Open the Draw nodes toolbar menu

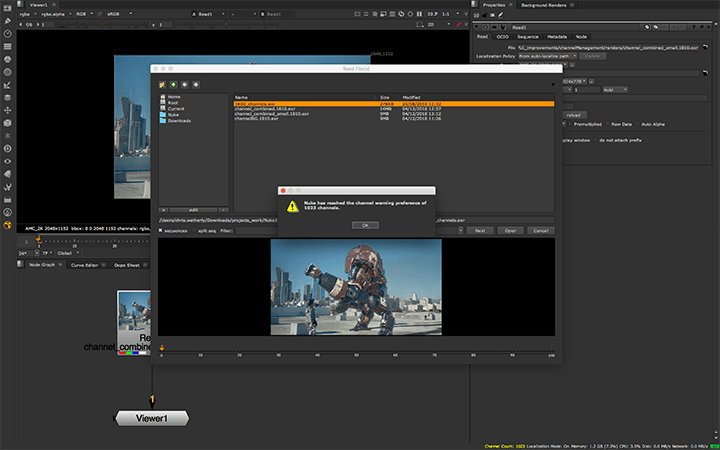click(x=7, y=21)
